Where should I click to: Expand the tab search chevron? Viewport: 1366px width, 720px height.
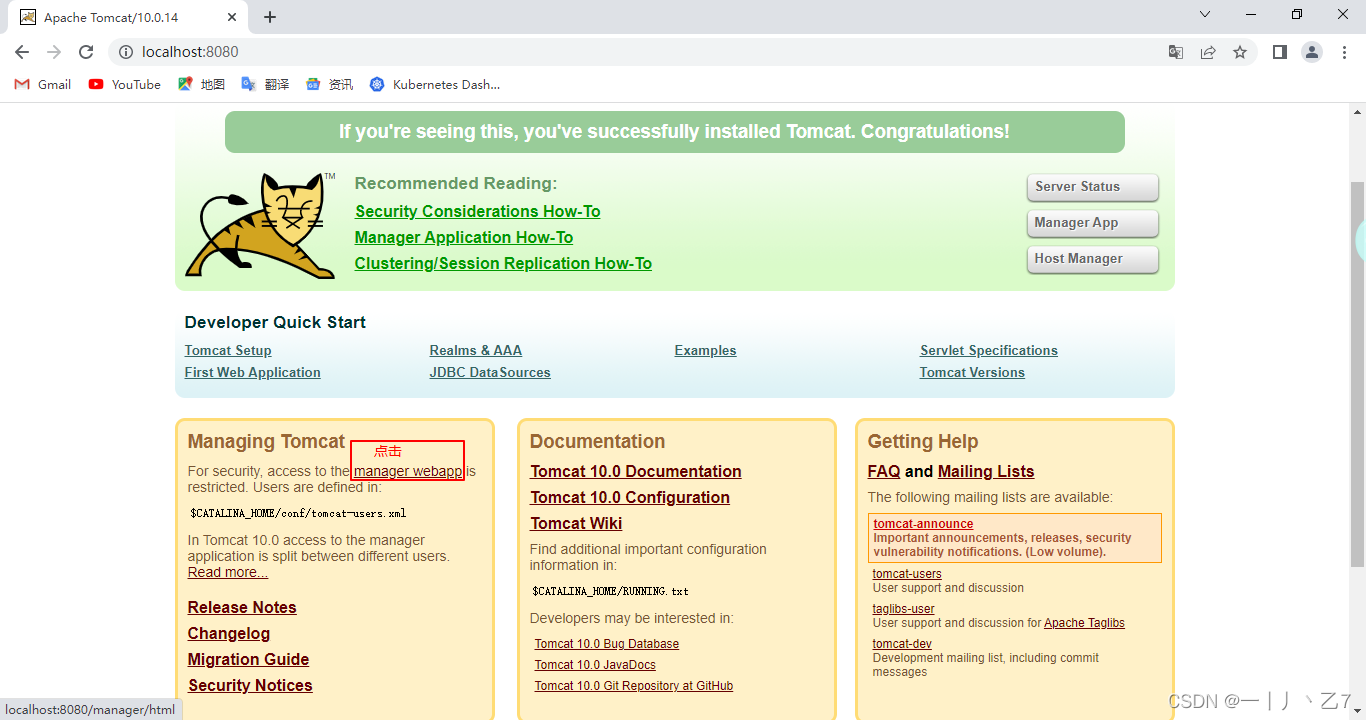1205,15
